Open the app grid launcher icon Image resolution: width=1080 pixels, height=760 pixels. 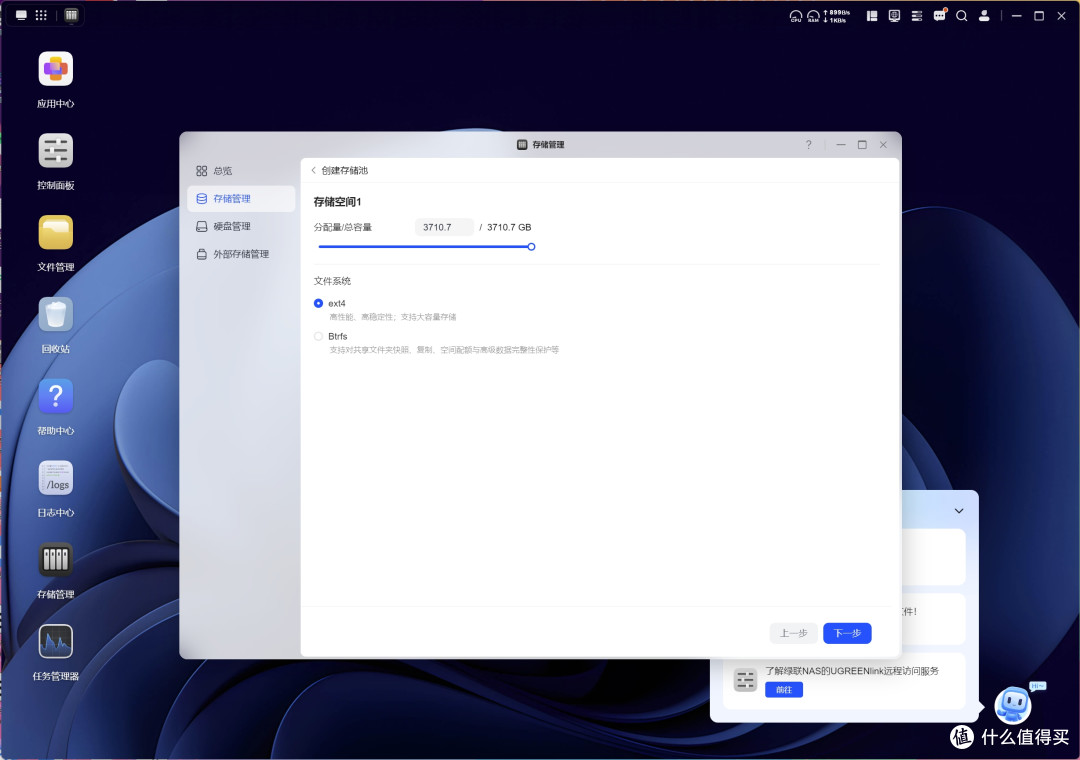(41, 15)
